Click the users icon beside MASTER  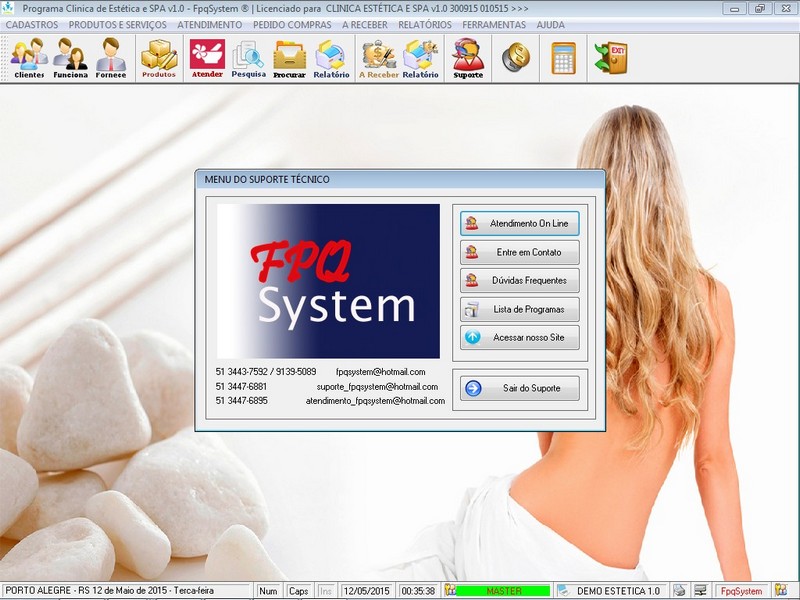[450, 590]
